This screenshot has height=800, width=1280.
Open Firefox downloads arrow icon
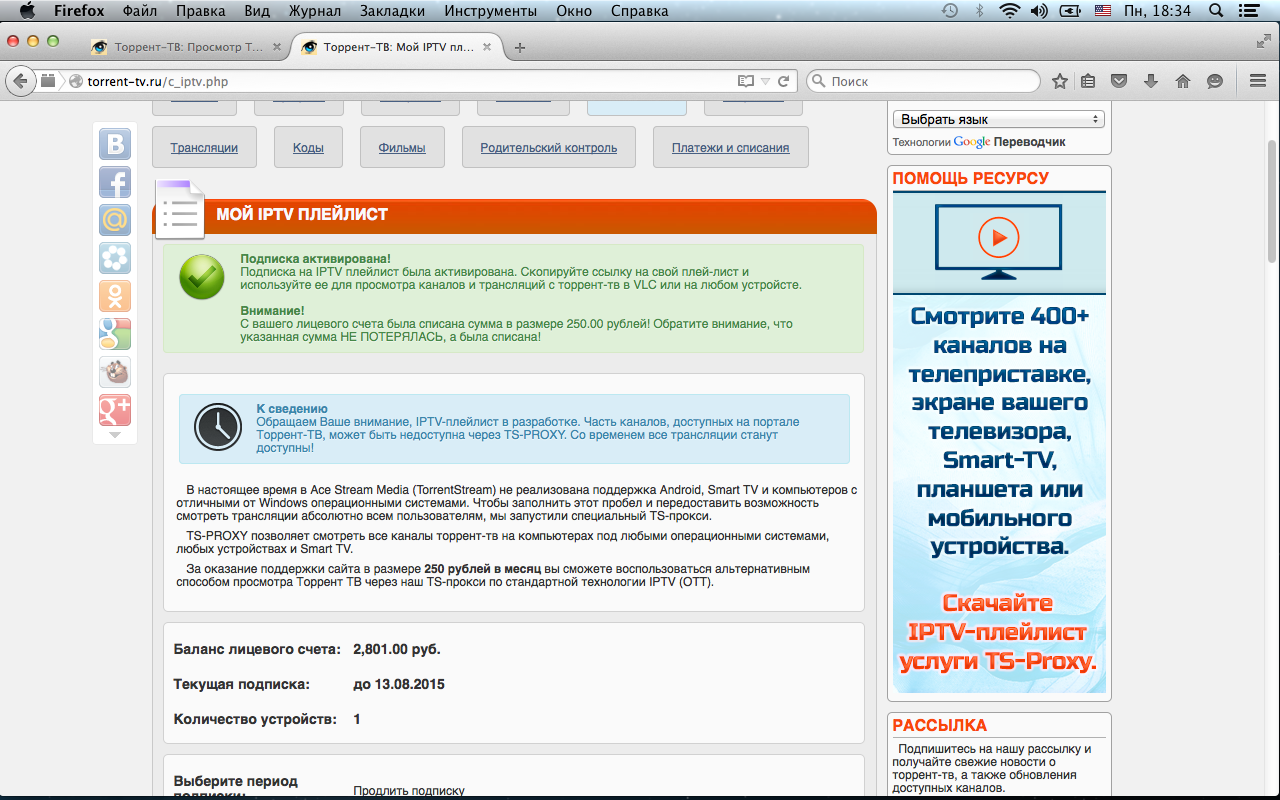click(x=1151, y=81)
